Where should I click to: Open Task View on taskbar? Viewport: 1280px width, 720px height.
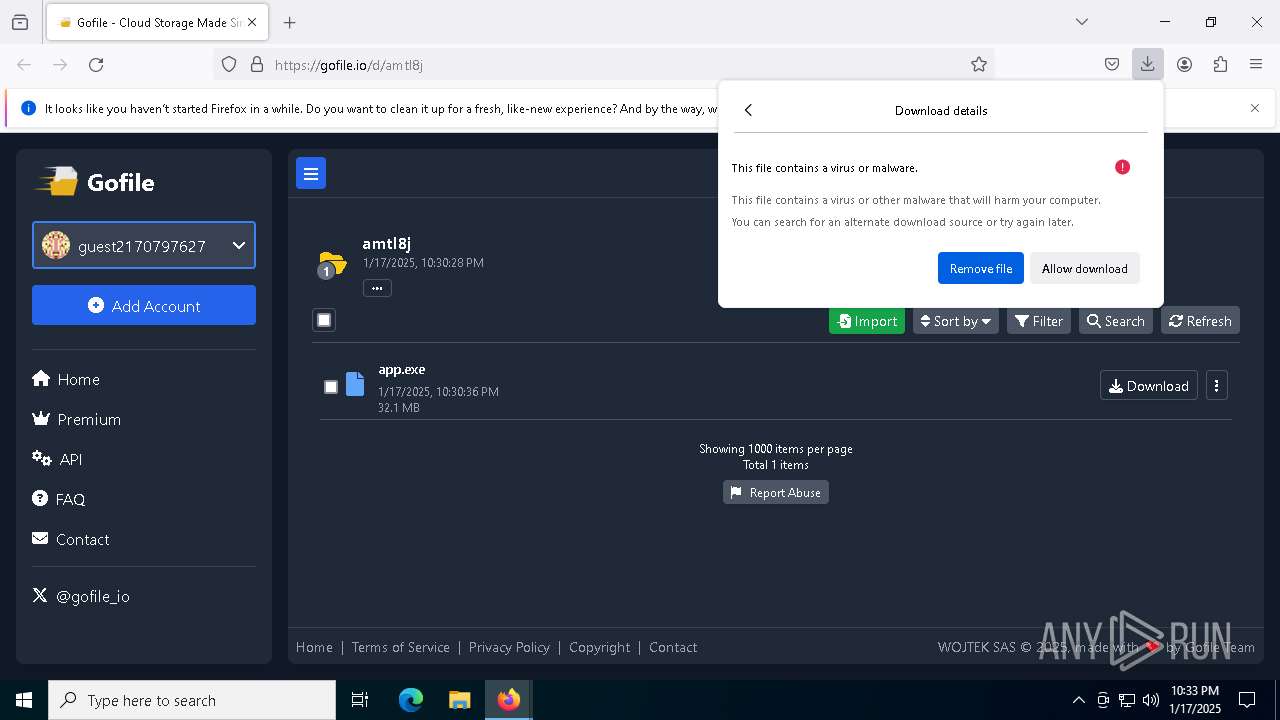(x=360, y=700)
